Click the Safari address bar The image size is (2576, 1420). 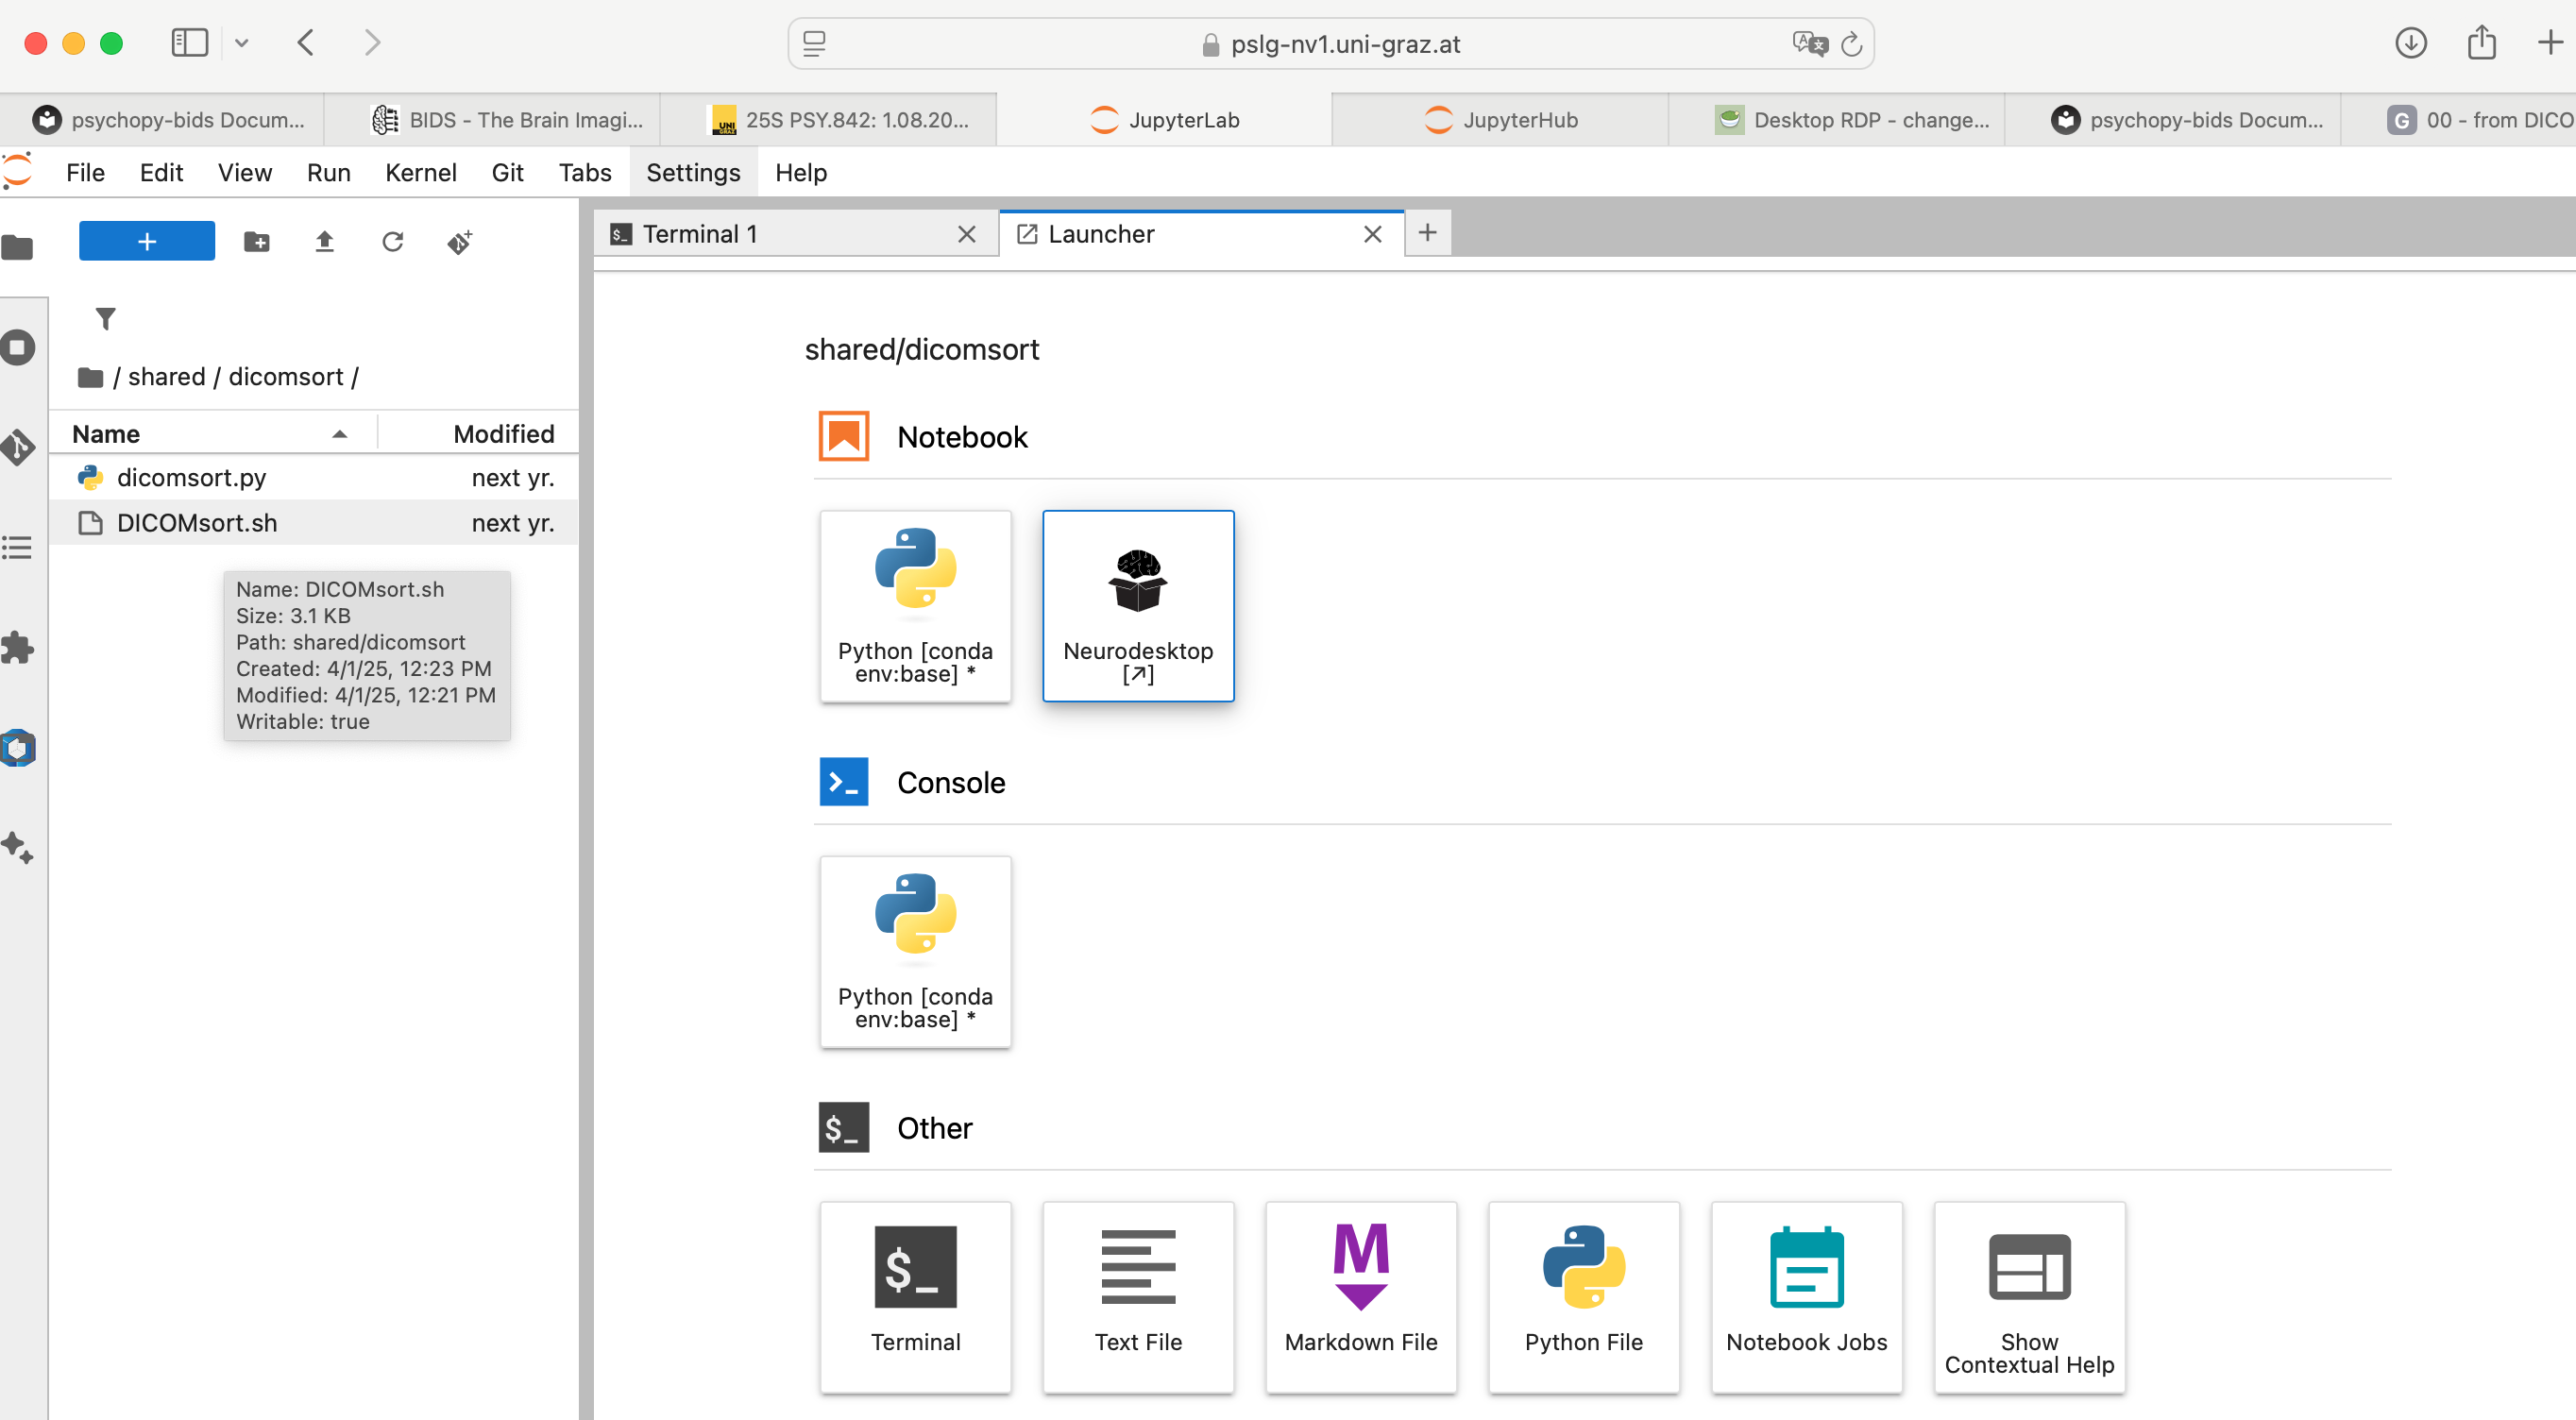tap(1331, 44)
